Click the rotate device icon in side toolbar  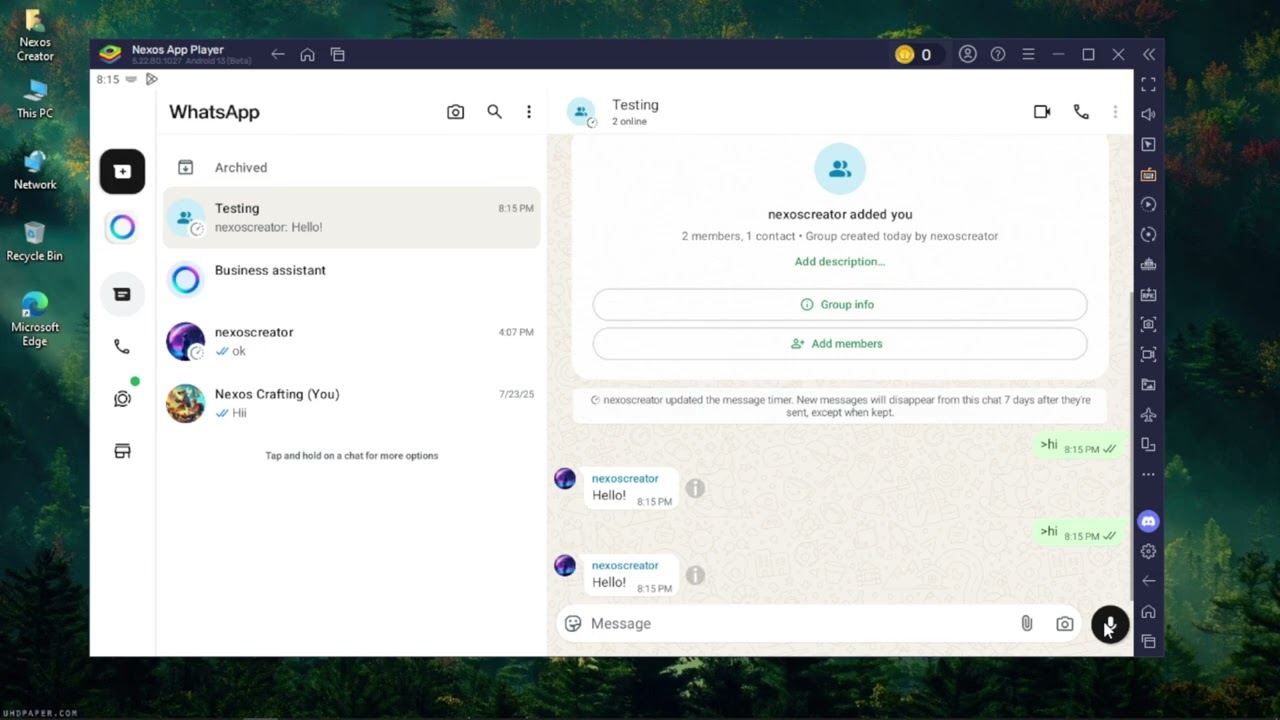point(1148,444)
